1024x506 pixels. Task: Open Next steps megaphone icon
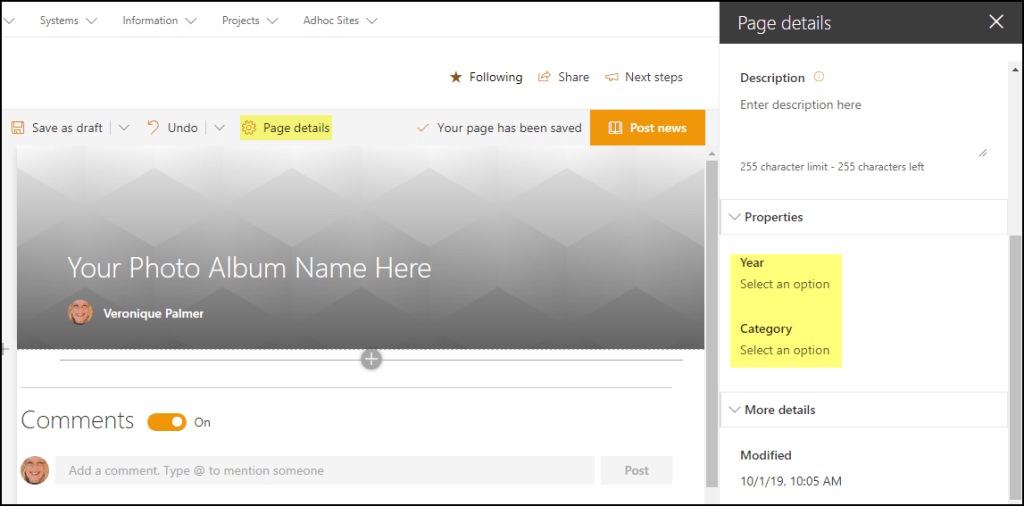612,77
